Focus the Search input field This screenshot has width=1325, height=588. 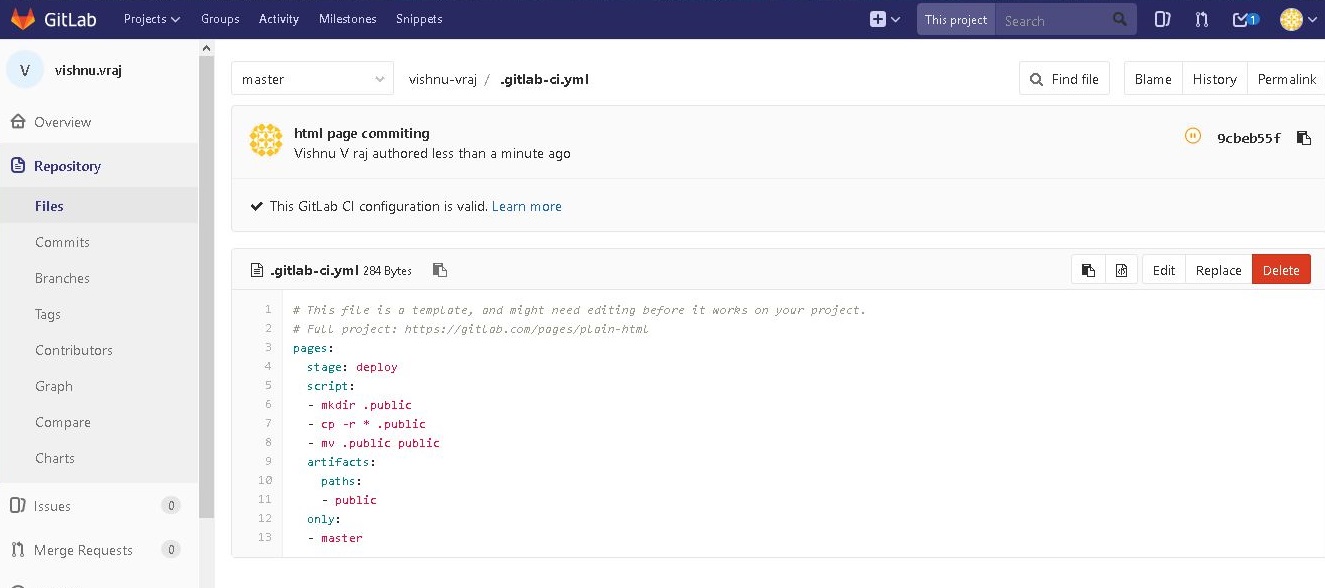[1055, 20]
